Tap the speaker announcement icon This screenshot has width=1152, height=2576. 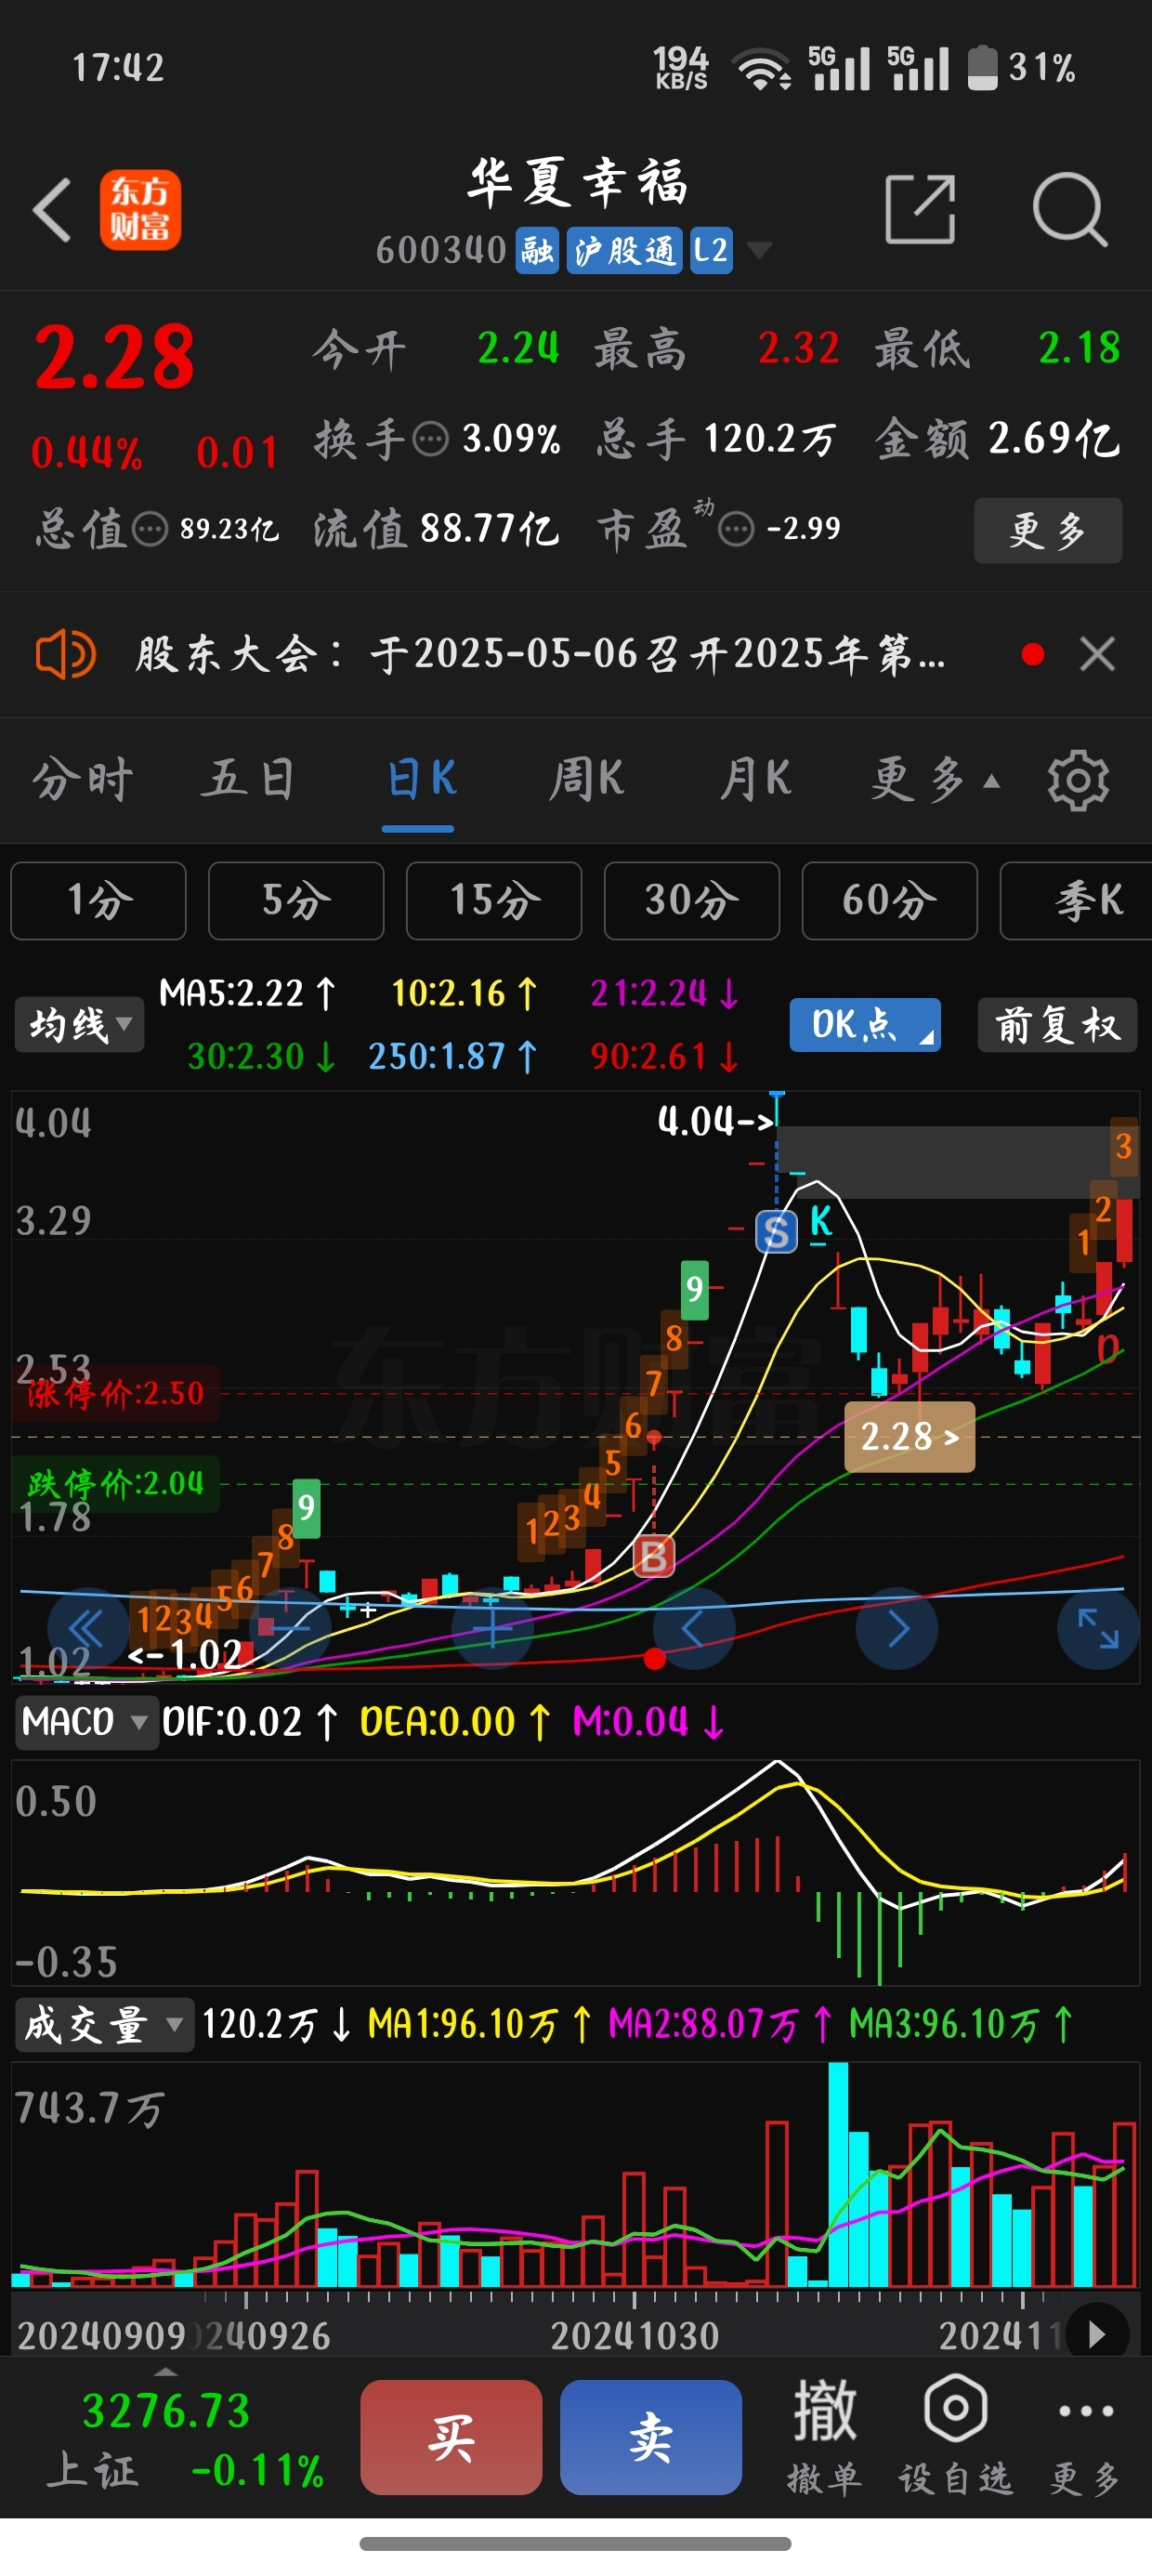click(65, 655)
